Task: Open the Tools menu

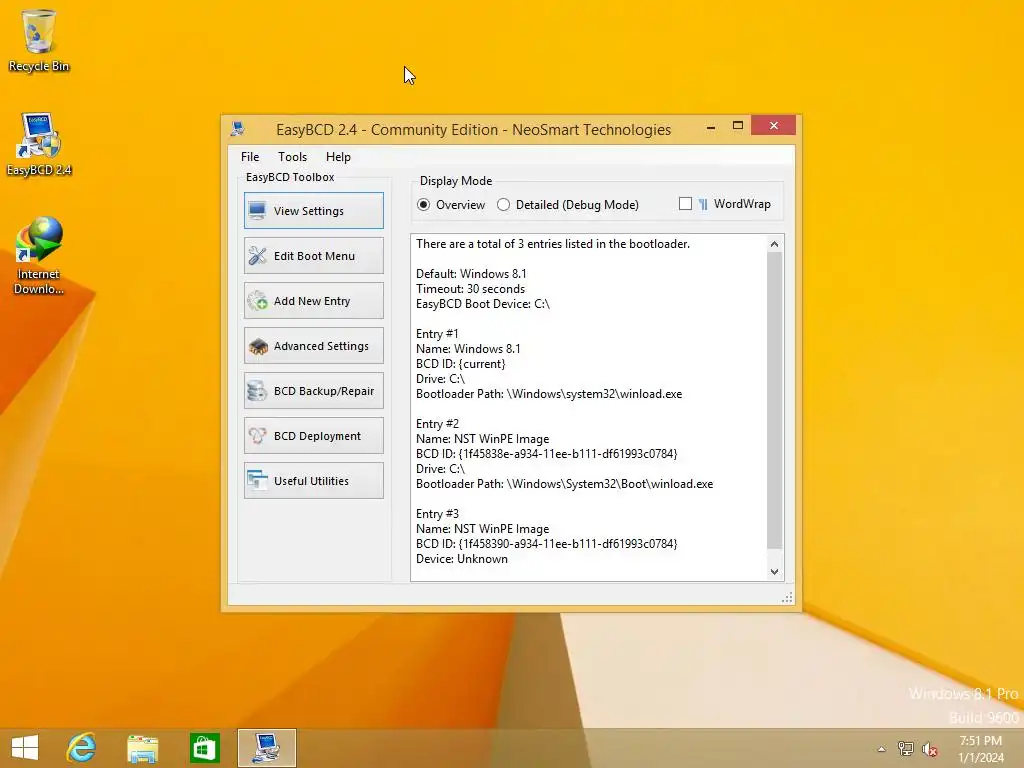Action: 292,157
